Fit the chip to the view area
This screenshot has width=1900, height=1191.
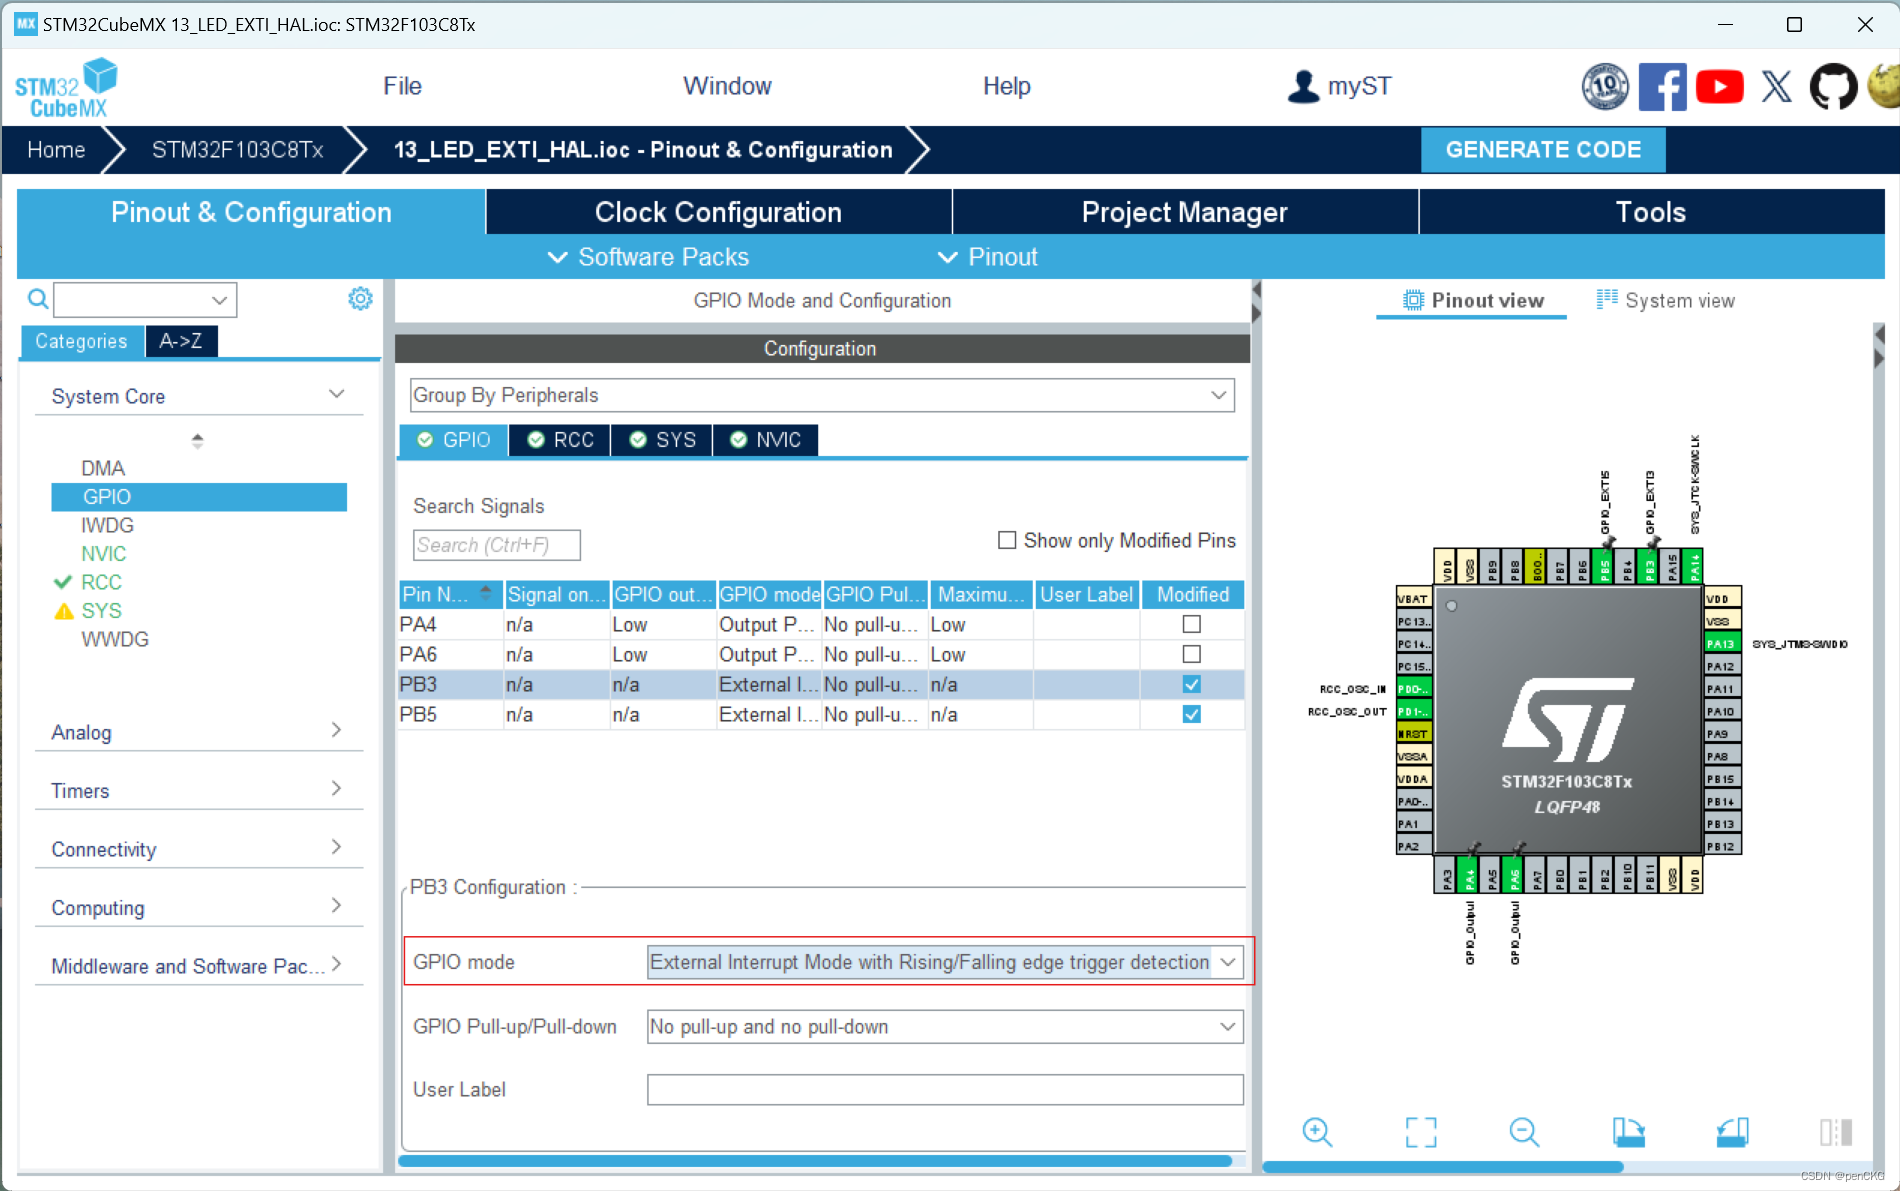(1421, 1132)
